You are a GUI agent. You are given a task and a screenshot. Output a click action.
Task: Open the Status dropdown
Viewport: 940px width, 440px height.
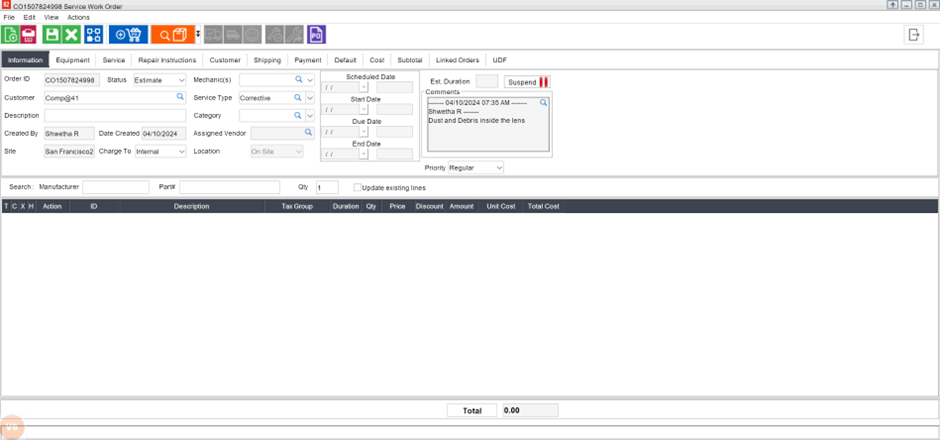181,80
